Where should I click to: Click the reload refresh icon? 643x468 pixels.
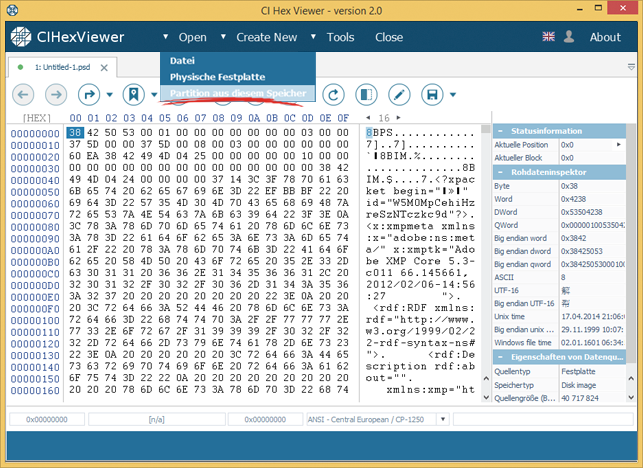(333, 95)
